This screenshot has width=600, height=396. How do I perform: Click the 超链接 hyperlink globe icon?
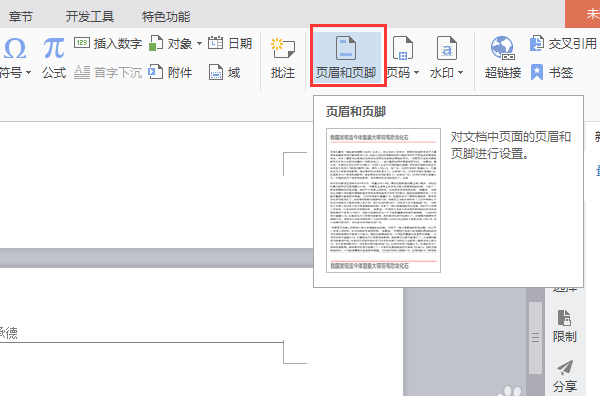tap(502, 48)
